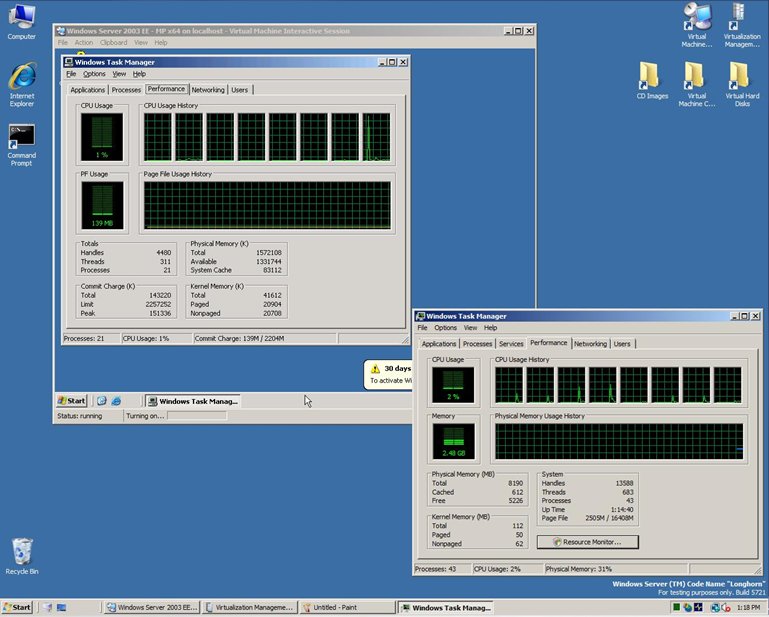Switch to Virtualization Manageme... taskbar button
This screenshot has height=617, width=769.
coord(249,608)
